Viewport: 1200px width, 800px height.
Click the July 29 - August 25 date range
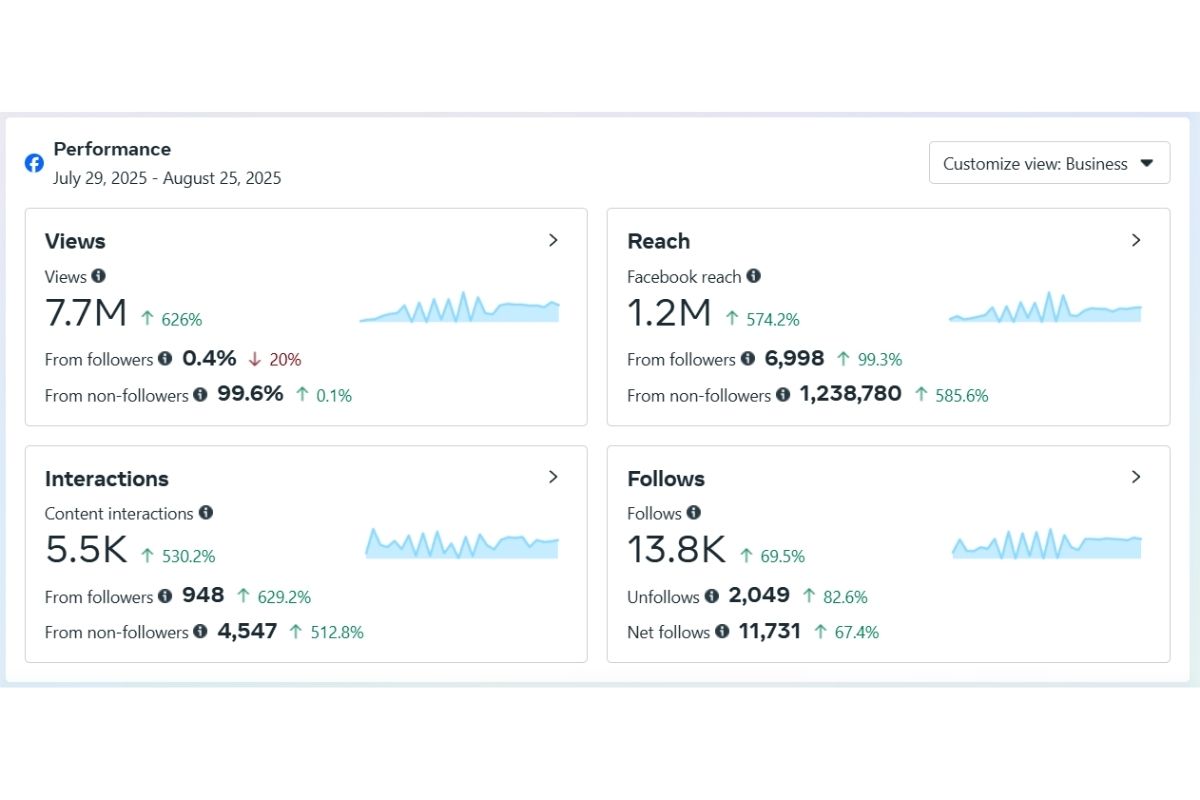coord(167,179)
